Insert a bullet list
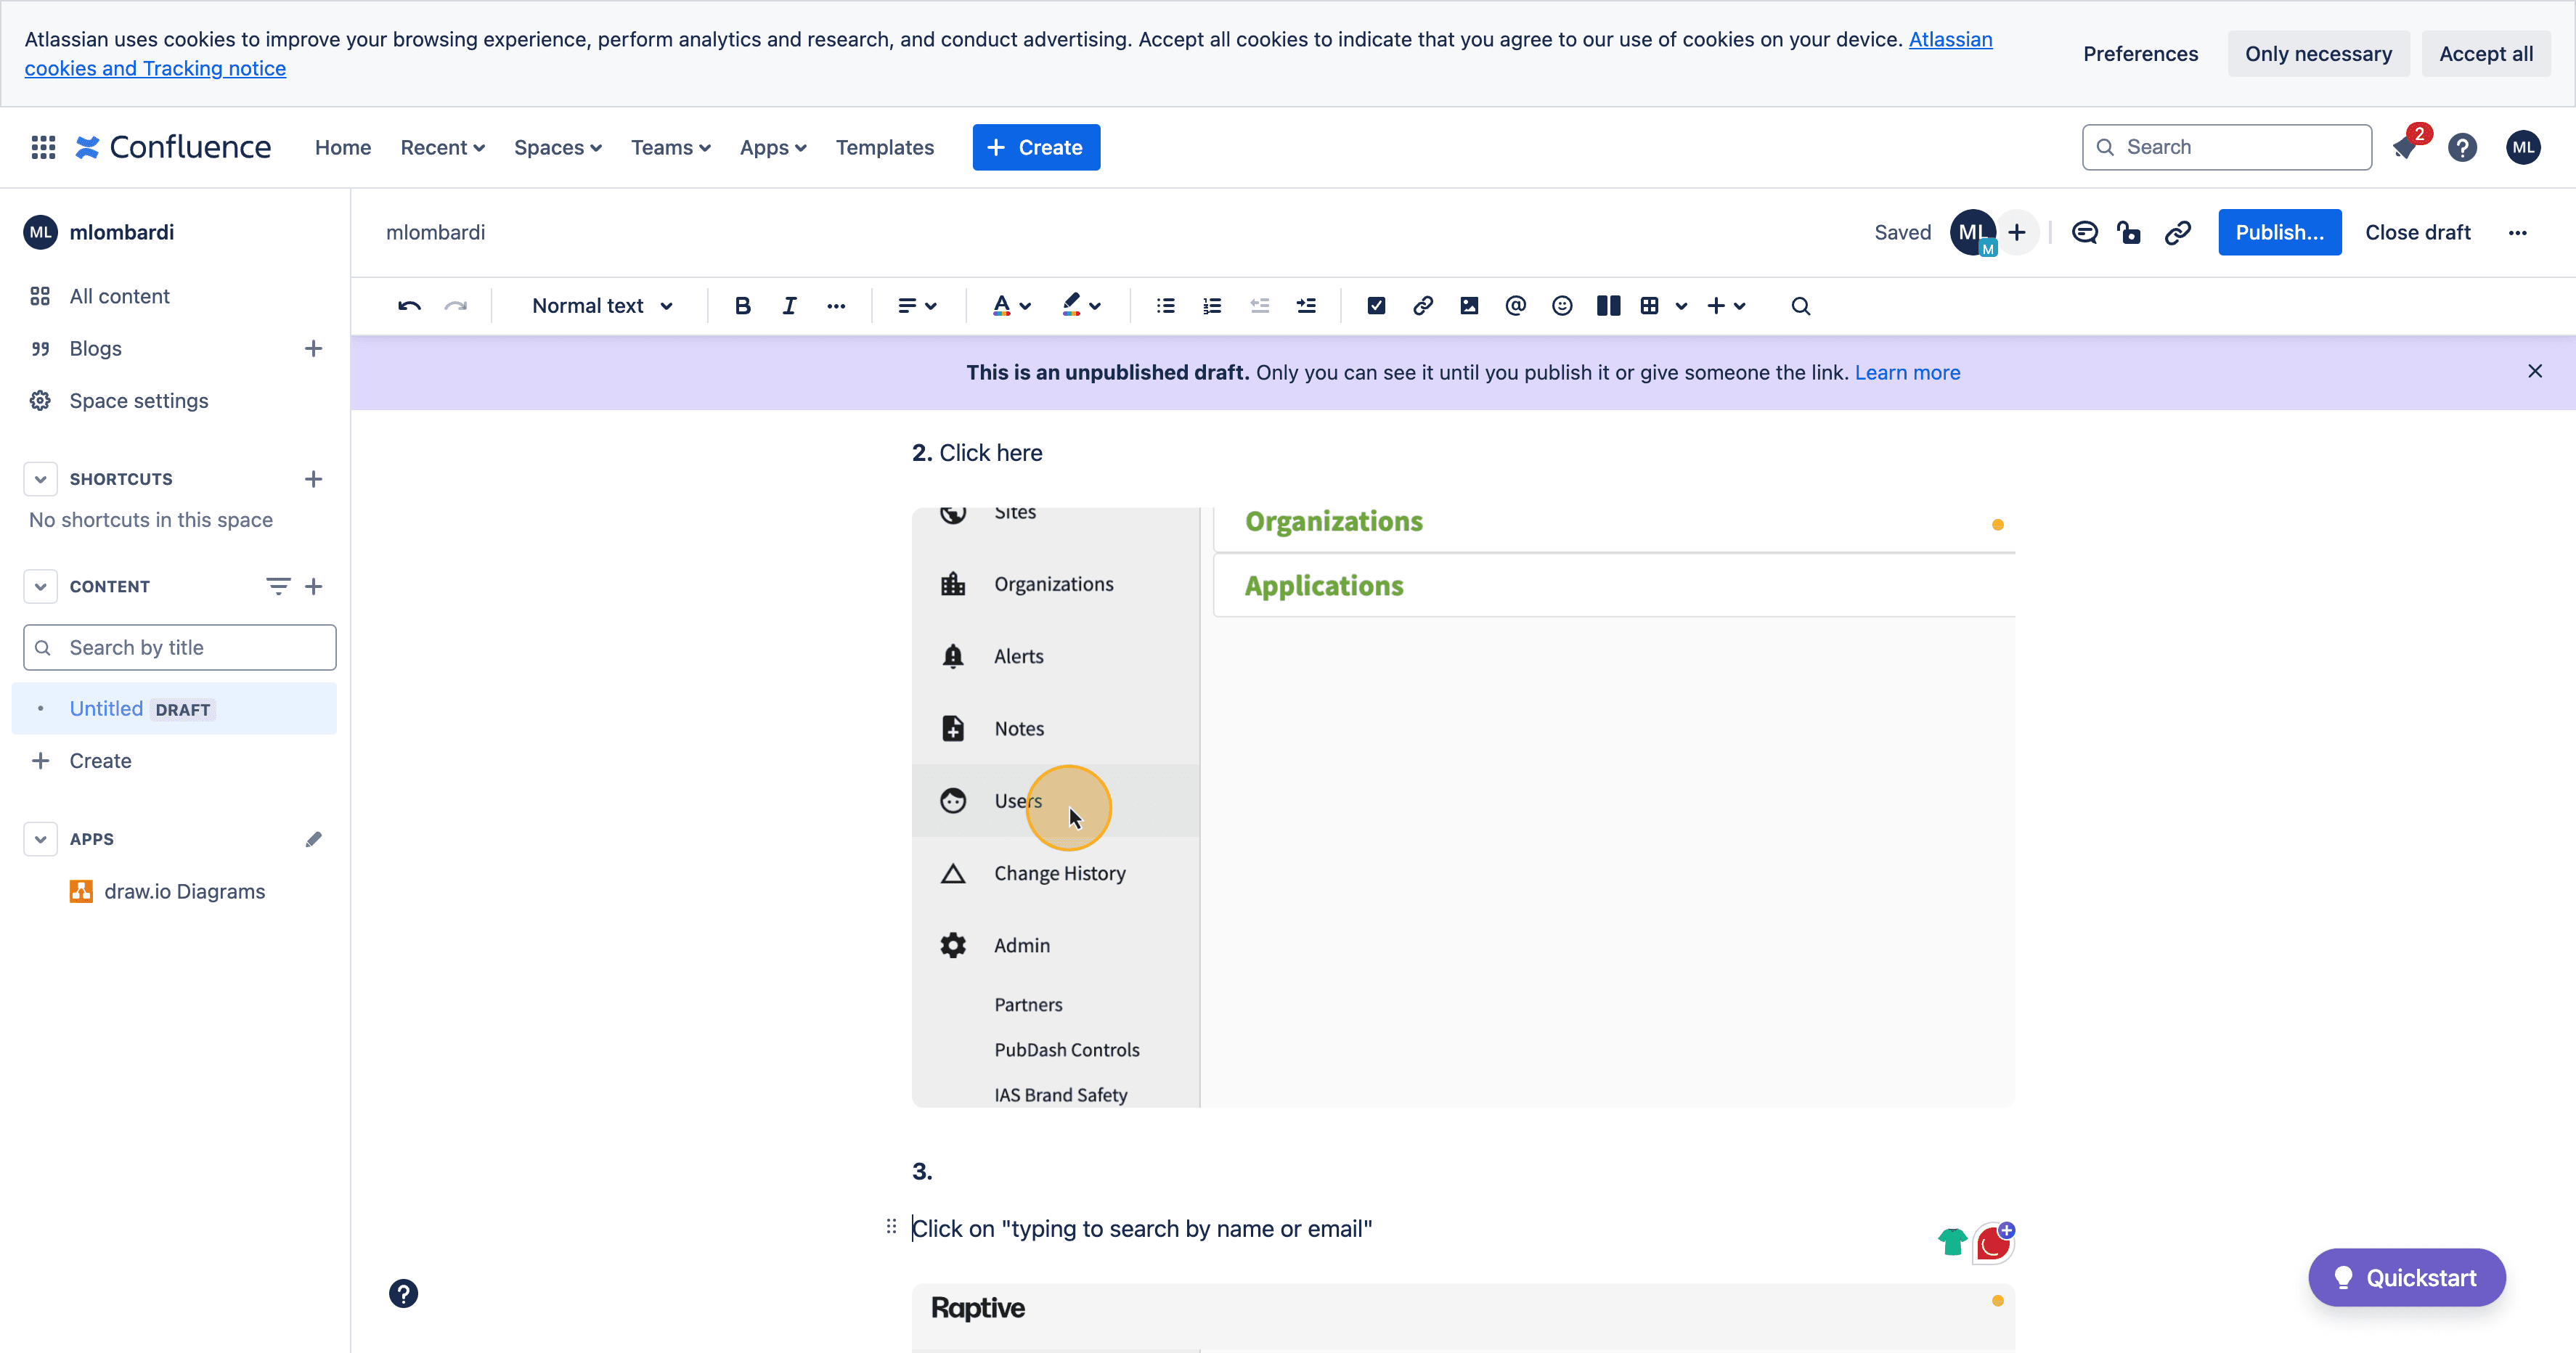The height and width of the screenshot is (1353, 2576). [1165, 306]
